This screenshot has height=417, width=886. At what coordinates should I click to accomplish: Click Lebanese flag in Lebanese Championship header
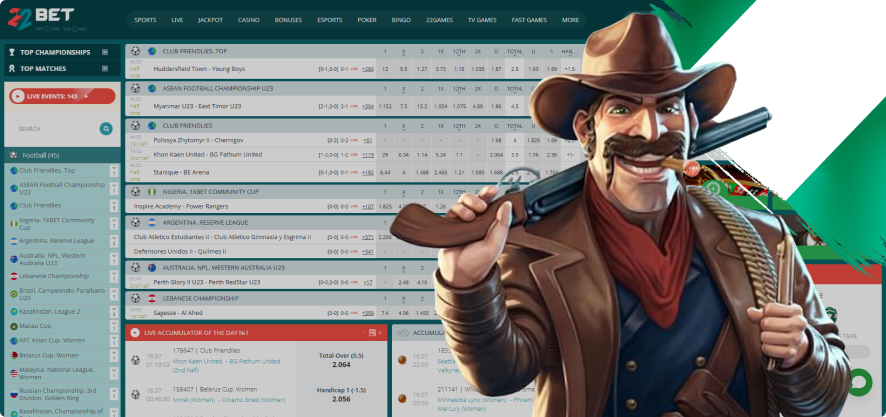(152, 298)
